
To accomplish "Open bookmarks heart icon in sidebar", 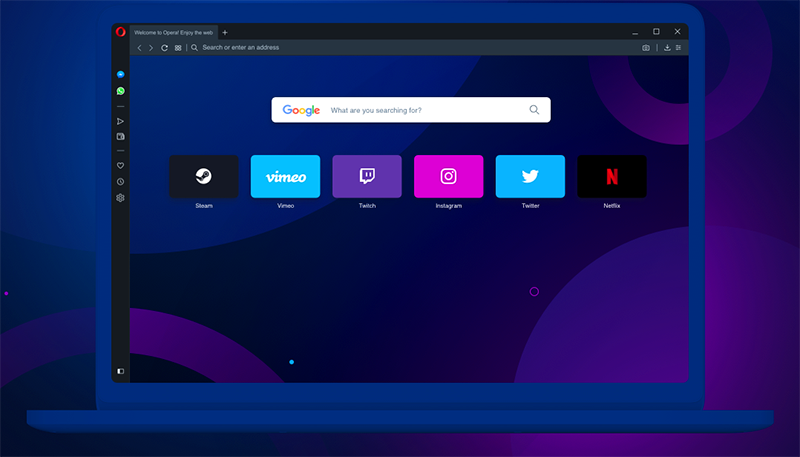I will tap(120, 165).
